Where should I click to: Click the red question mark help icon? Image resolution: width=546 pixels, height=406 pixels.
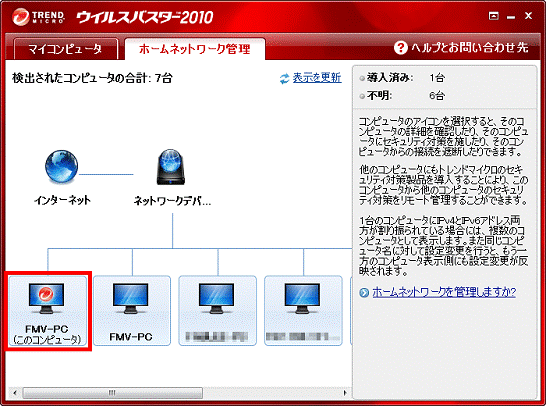pos(400,48)
